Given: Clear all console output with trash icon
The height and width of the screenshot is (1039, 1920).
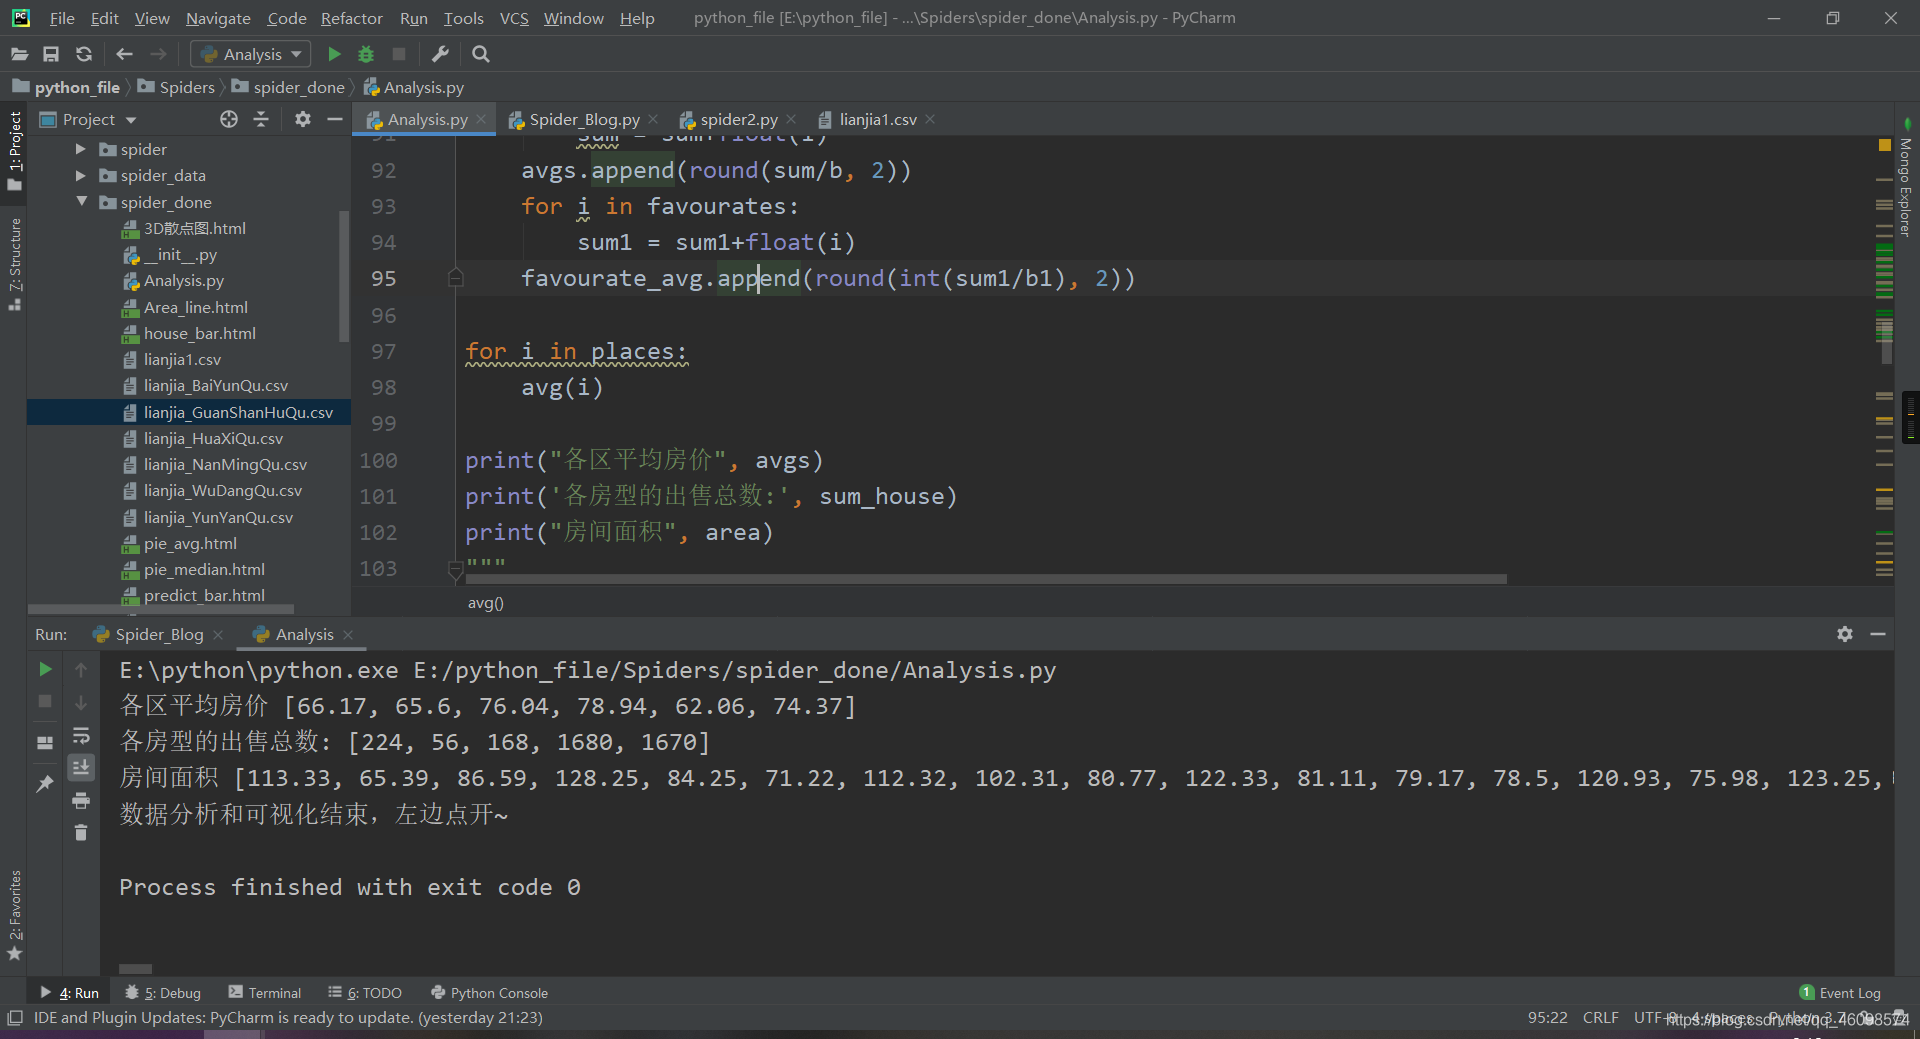Looking at the screenshot, I should tap(81, 832).
